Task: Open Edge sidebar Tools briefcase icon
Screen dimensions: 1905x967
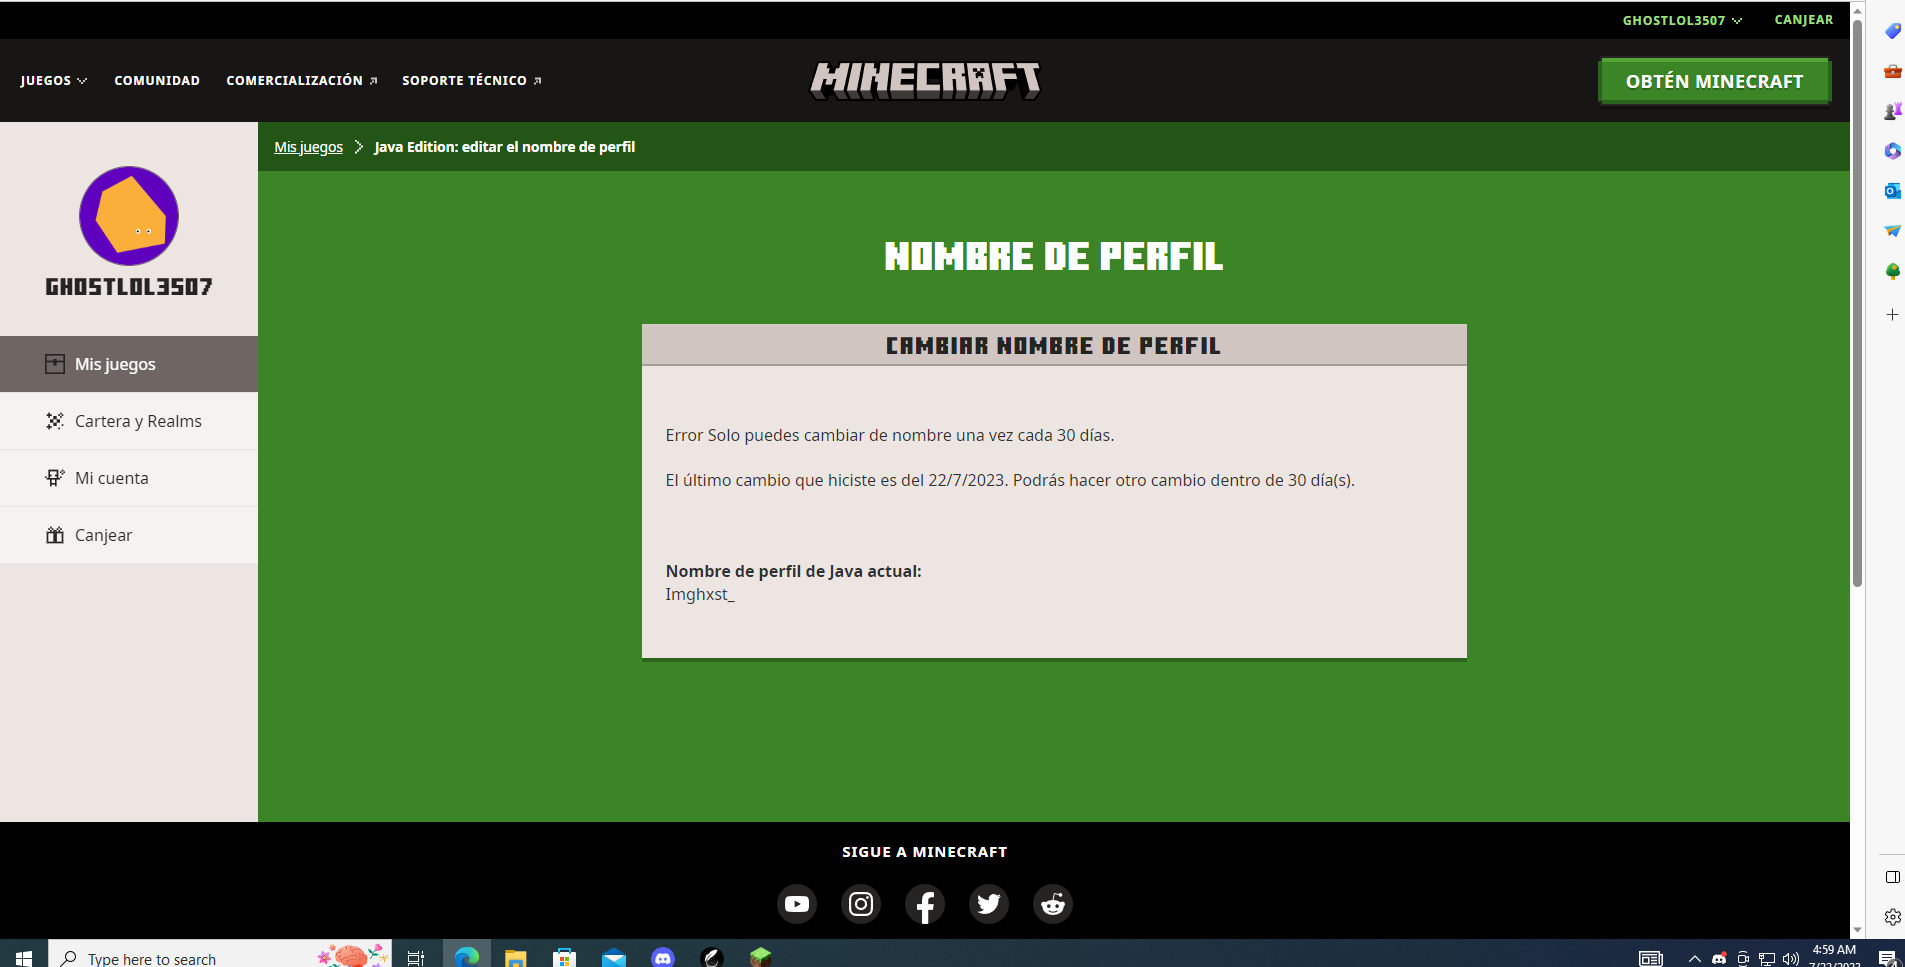Action: (x=1892, y=71)
